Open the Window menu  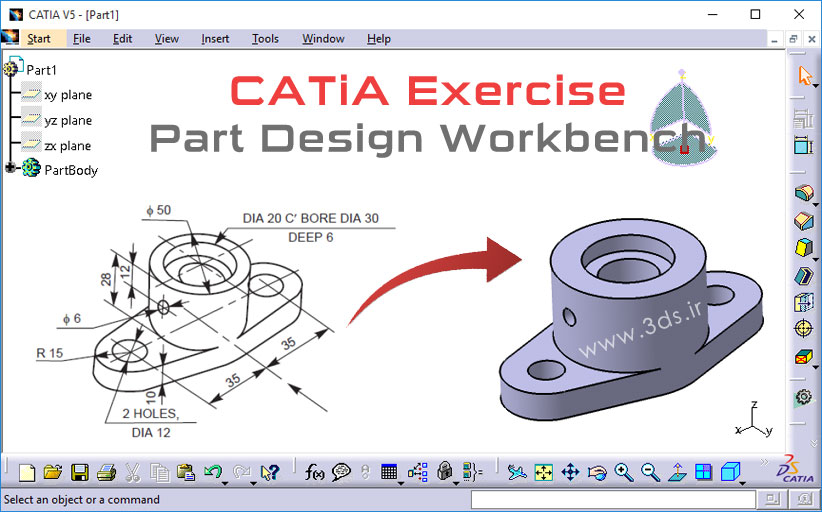pos(323,39)
